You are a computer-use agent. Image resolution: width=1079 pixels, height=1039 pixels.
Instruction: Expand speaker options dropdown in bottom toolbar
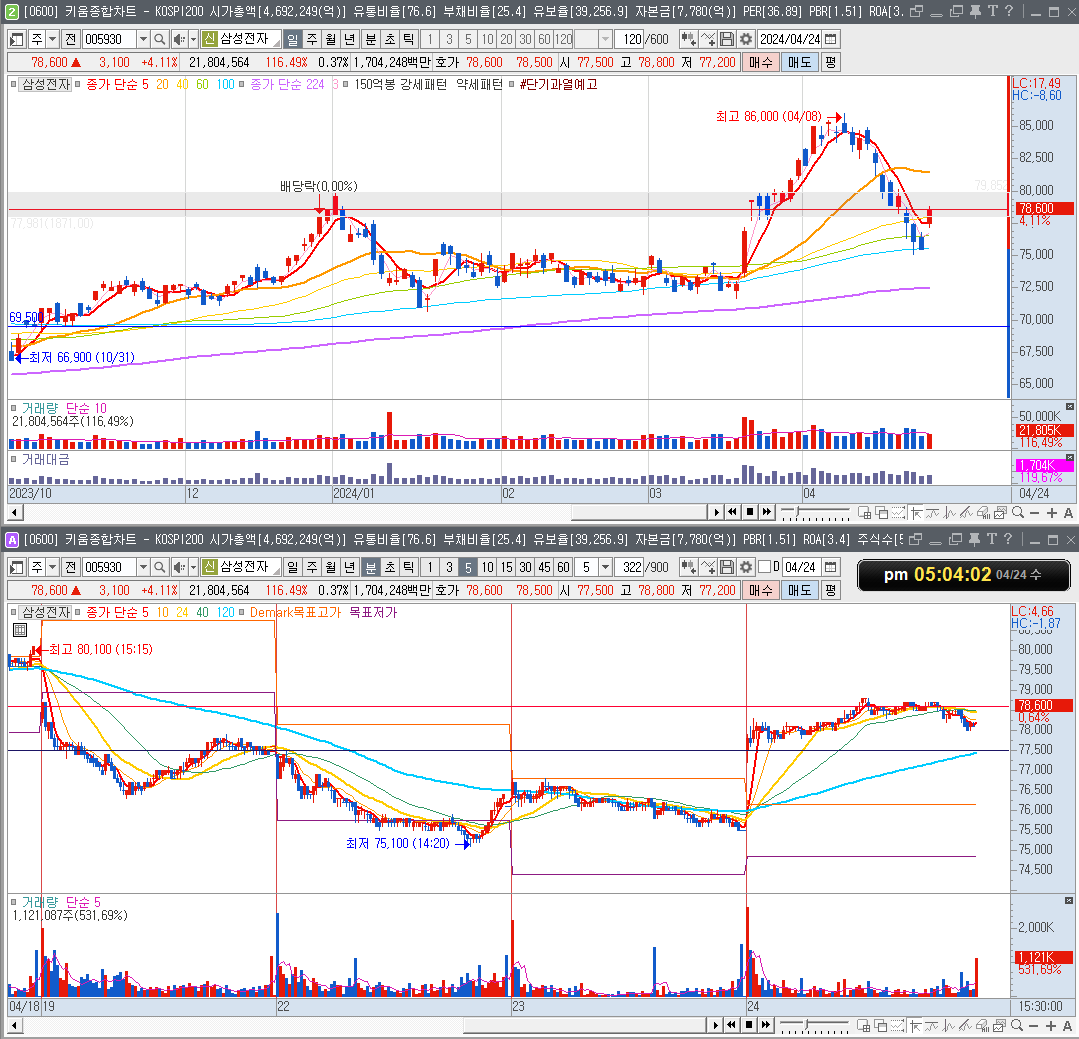(x=193, y=567)
